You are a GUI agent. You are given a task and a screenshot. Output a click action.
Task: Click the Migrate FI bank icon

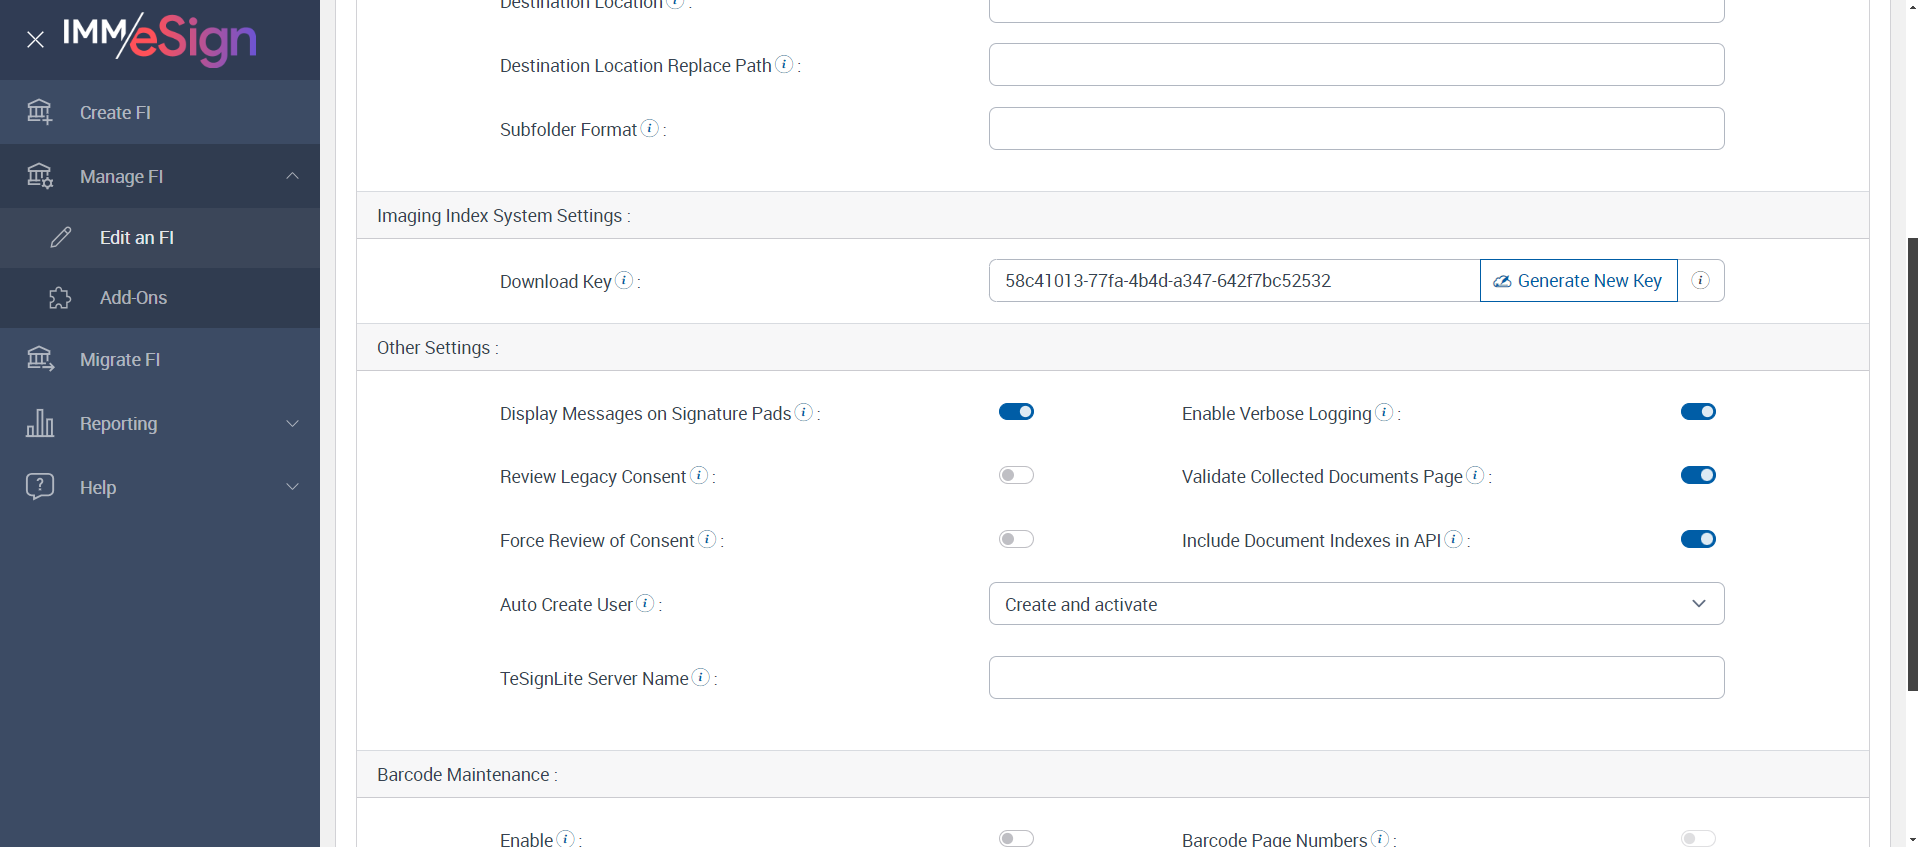[40, 359]
